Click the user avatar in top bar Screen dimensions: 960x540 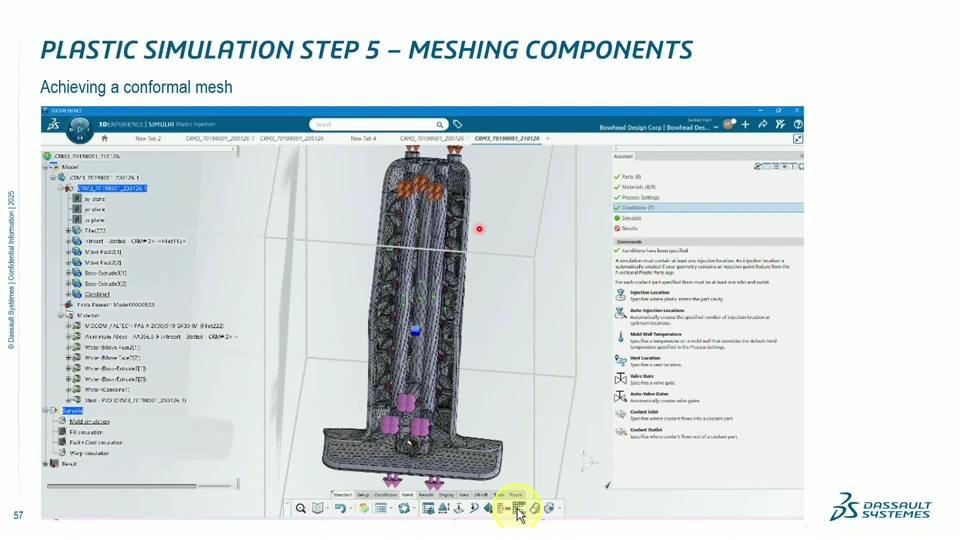coord(729,124)
